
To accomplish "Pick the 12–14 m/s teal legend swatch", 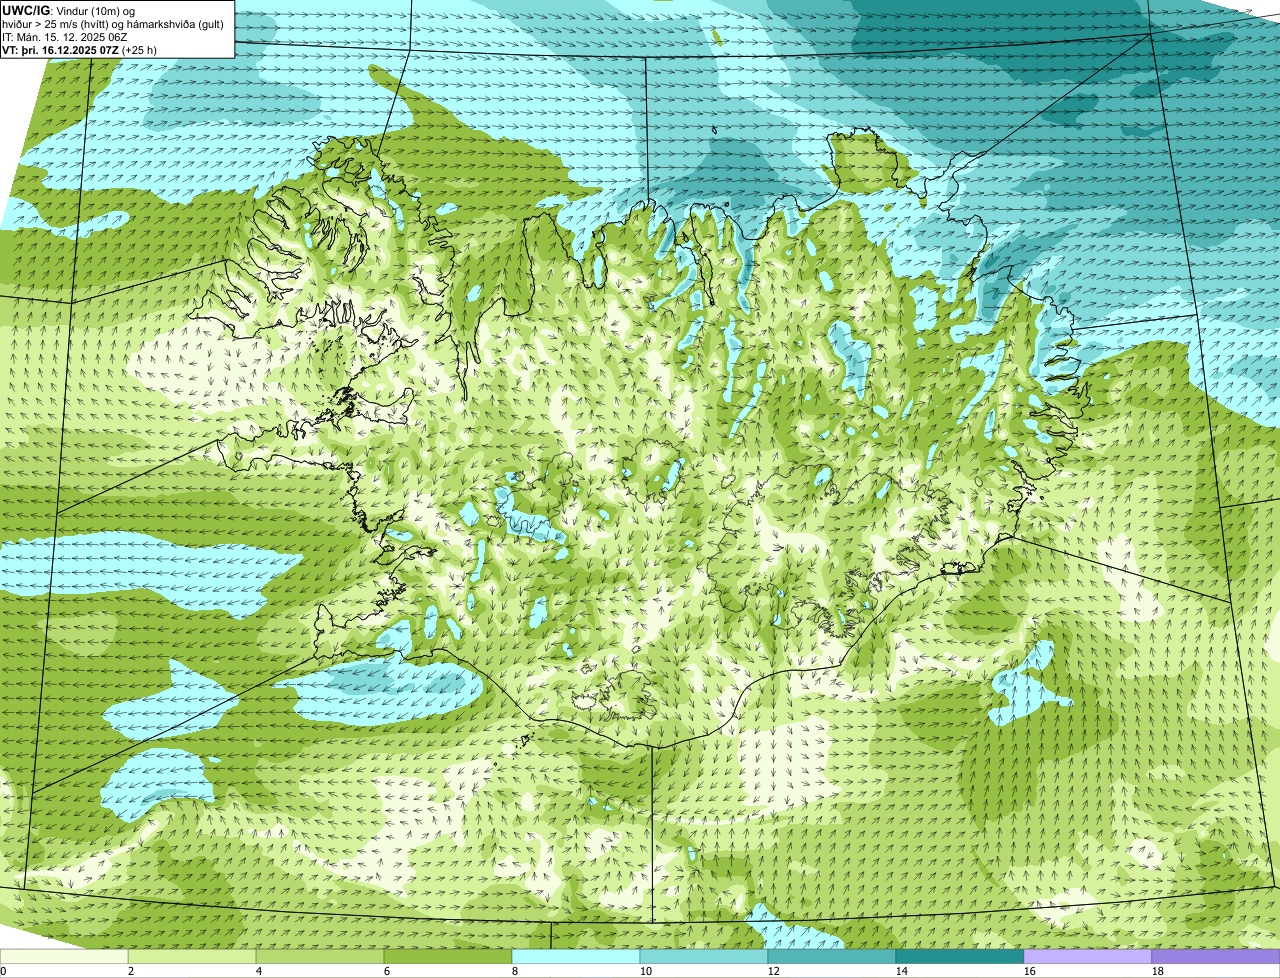I will click(x=832, y=957).
